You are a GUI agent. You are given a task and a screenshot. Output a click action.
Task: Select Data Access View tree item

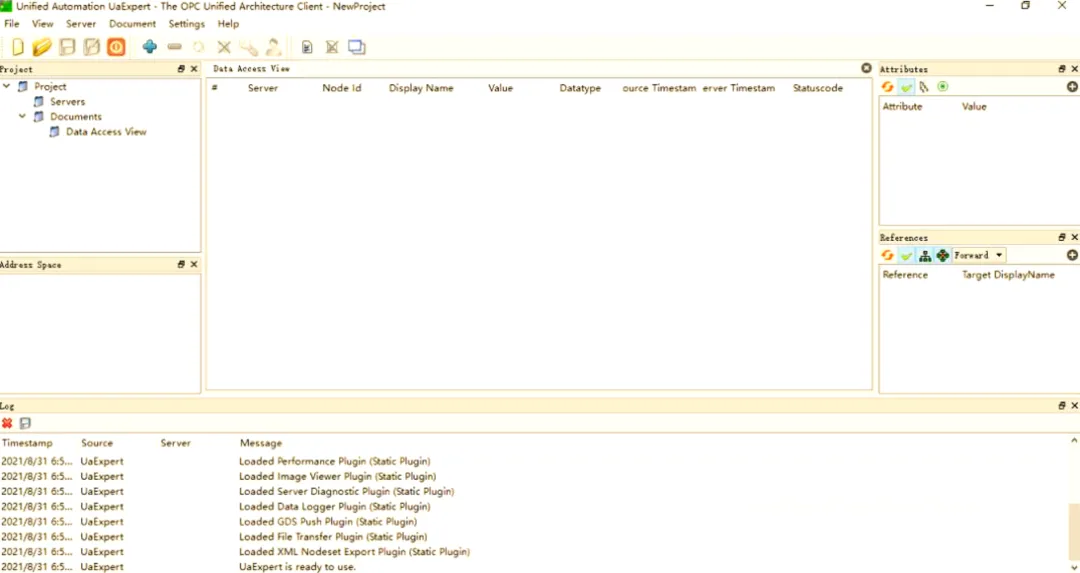106,132
